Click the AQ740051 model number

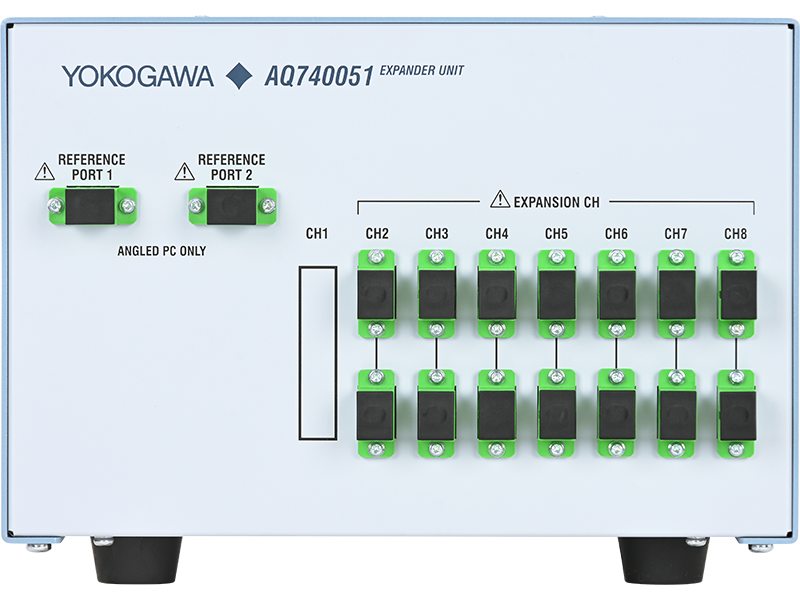coord(319,77)
